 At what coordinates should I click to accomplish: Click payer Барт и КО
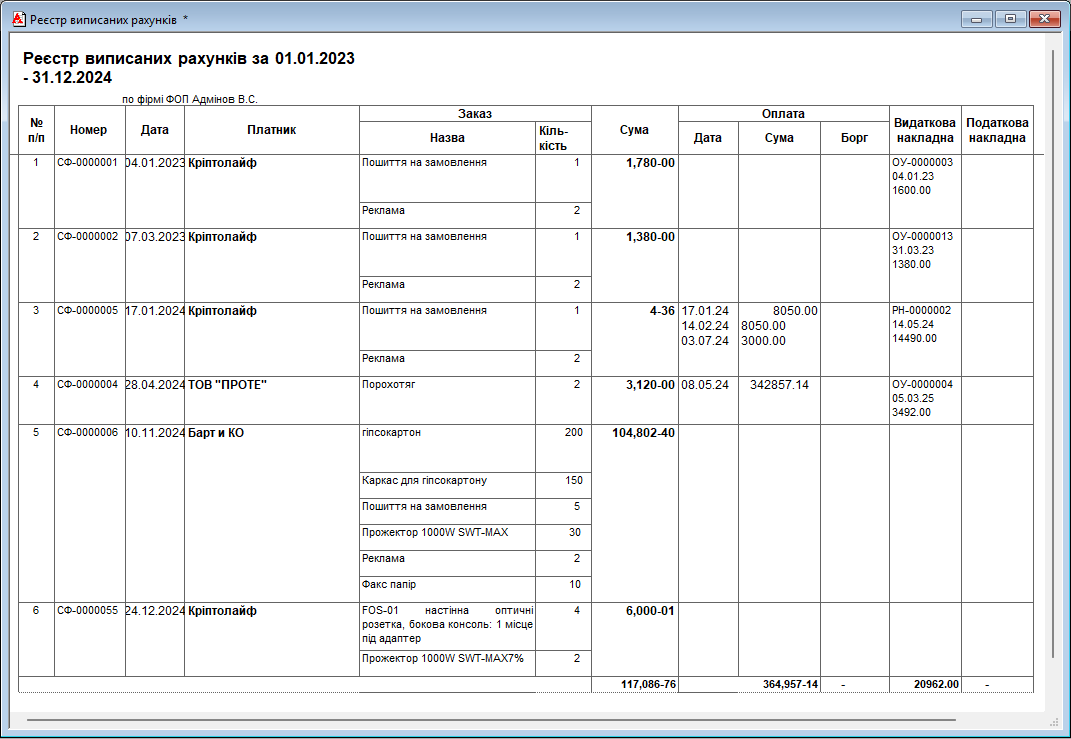pos(216,432)
